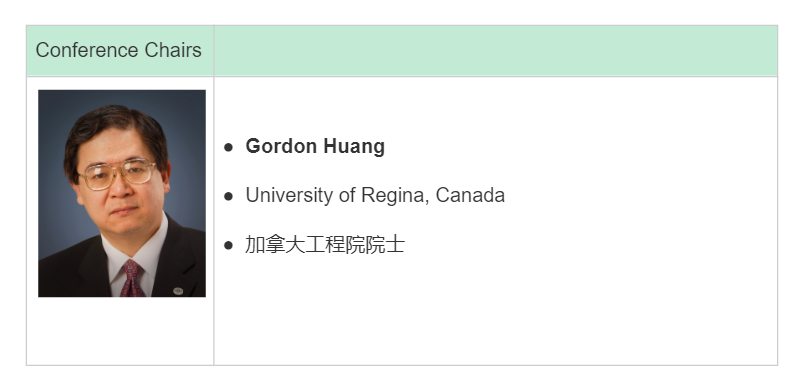Image resolution: width=808 pixels, height=384 pixels.
Task: Click the lapel pin on the jacket
Action: click(x=178, y=291)
